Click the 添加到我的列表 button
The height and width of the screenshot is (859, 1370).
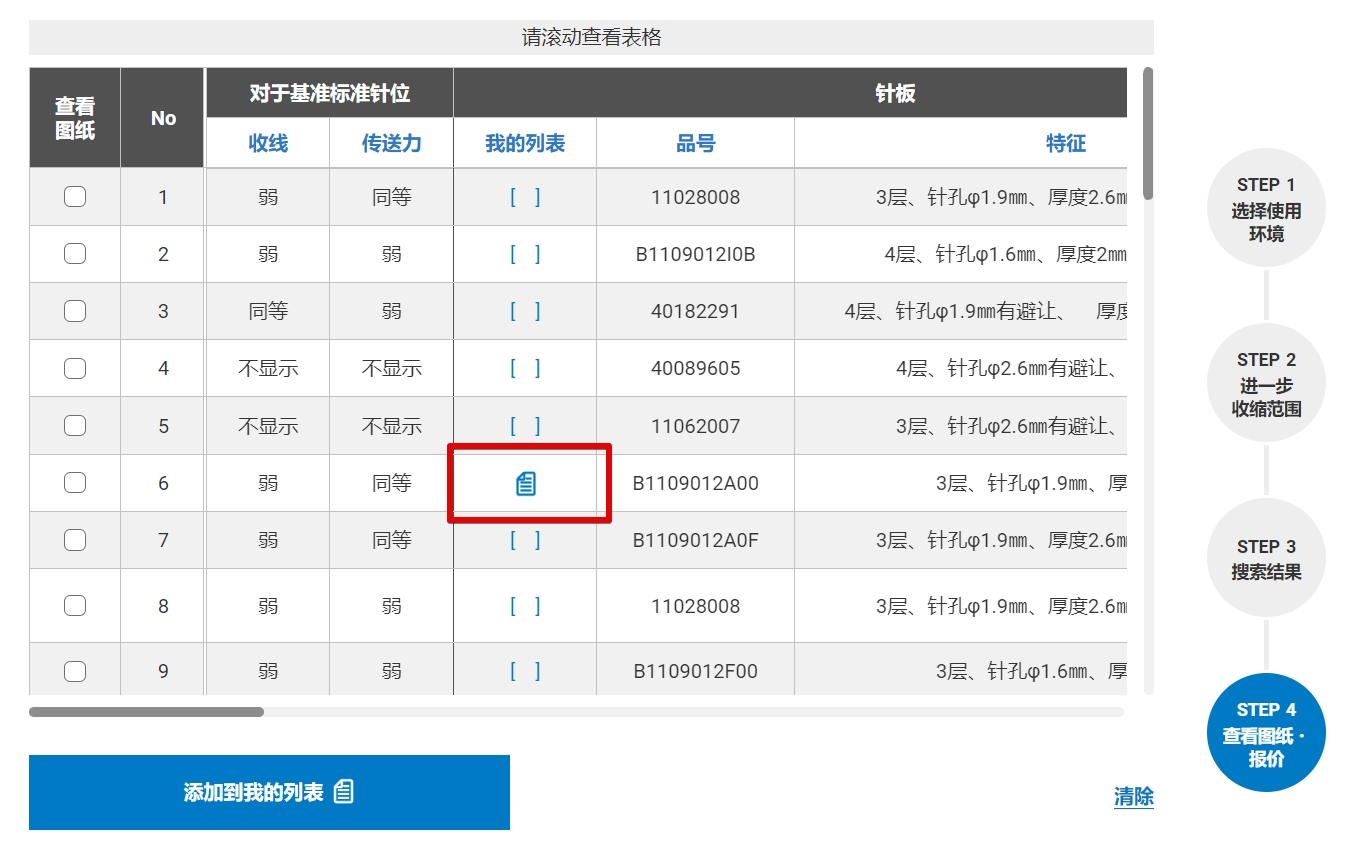[269, 792]
